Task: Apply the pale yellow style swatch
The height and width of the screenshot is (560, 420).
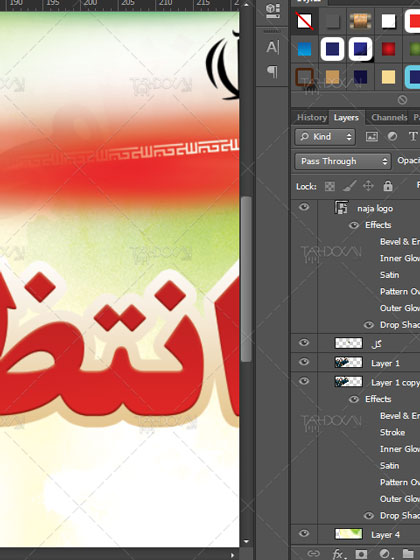Action: 388,77
